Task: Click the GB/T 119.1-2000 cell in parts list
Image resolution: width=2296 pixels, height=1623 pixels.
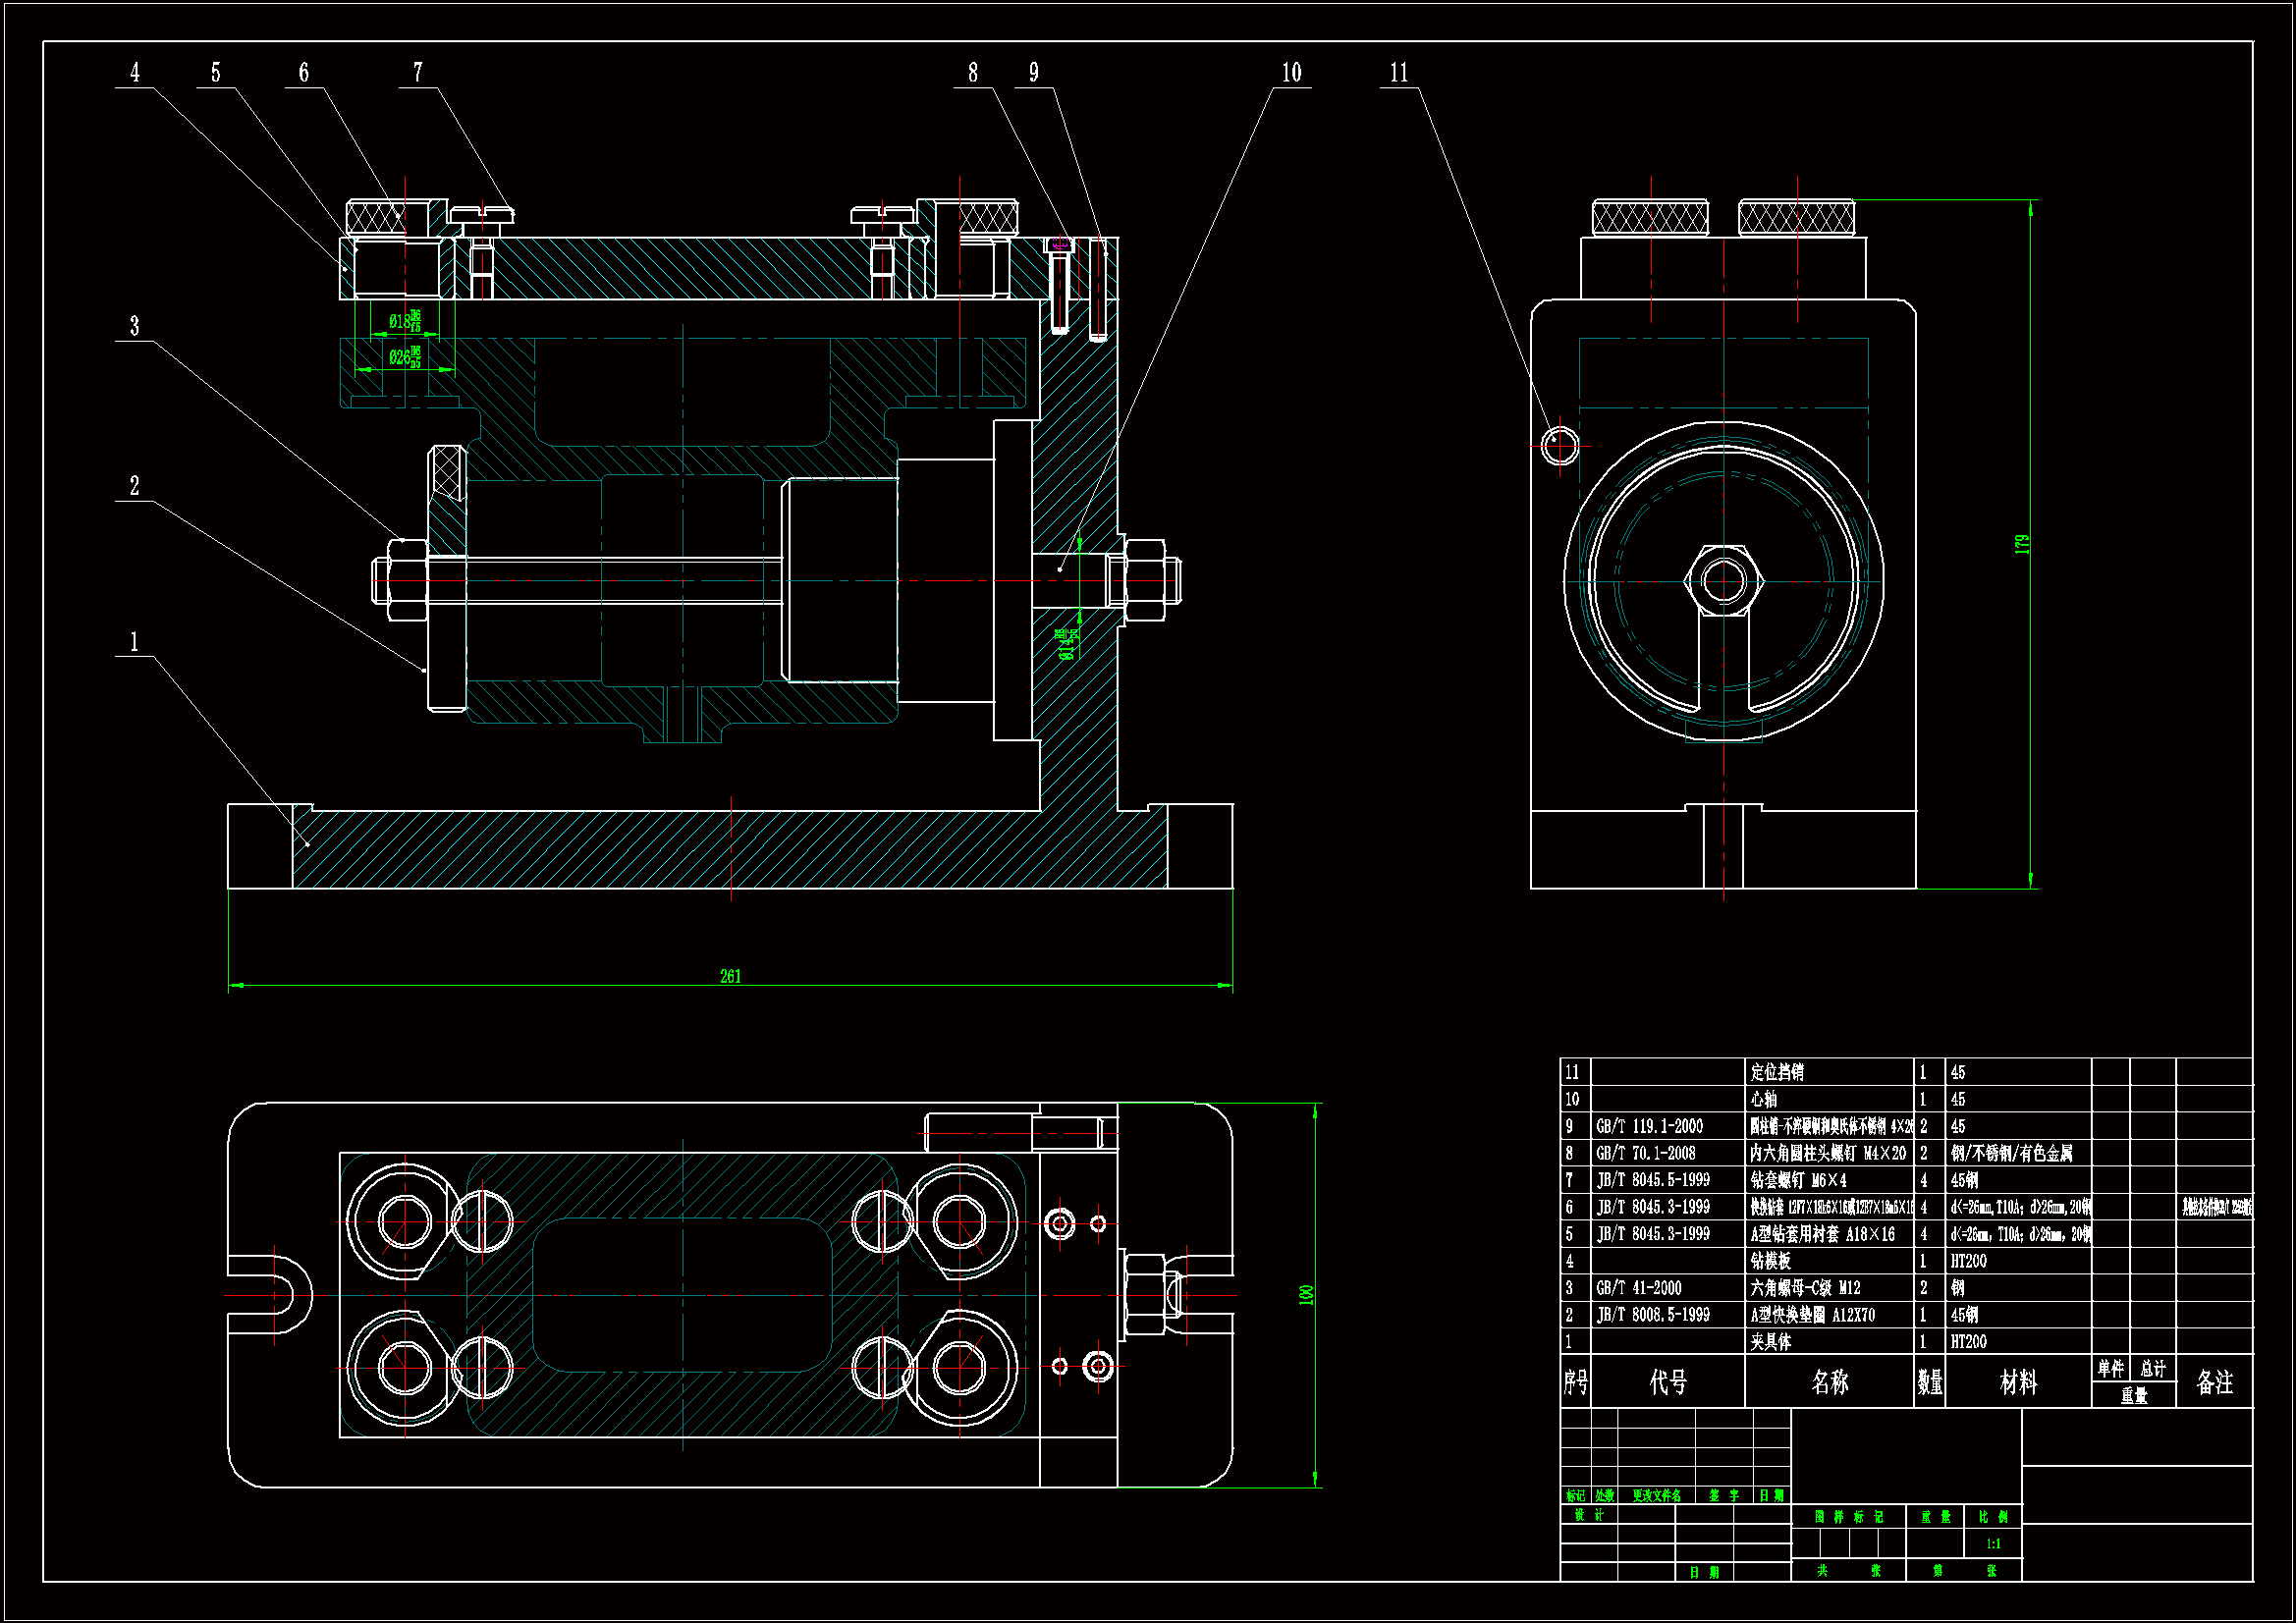Action: click(1650, 1127)
